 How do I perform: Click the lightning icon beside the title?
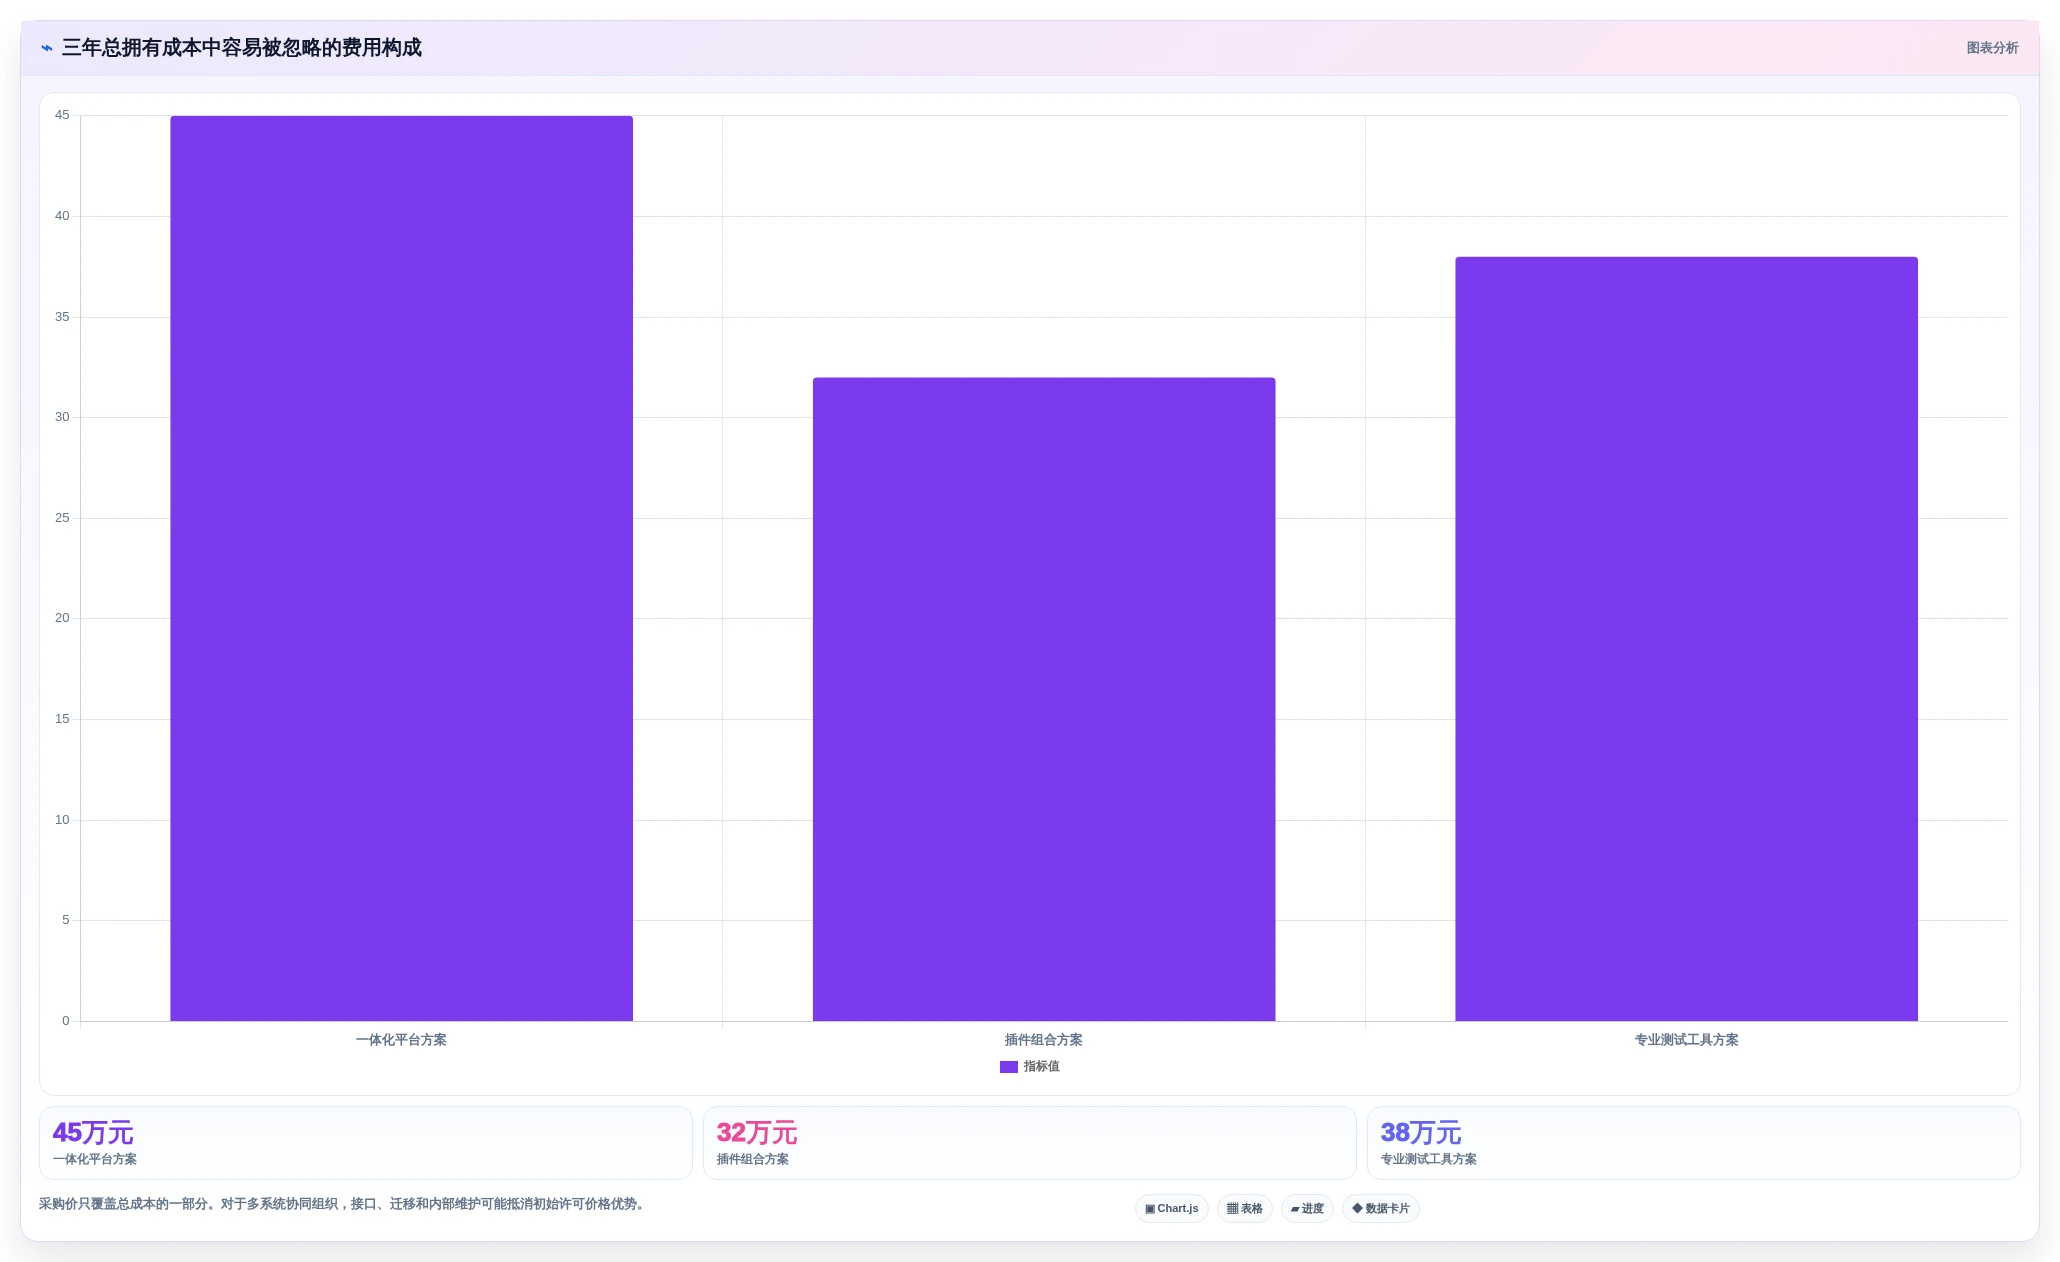(x=46, y=48)
